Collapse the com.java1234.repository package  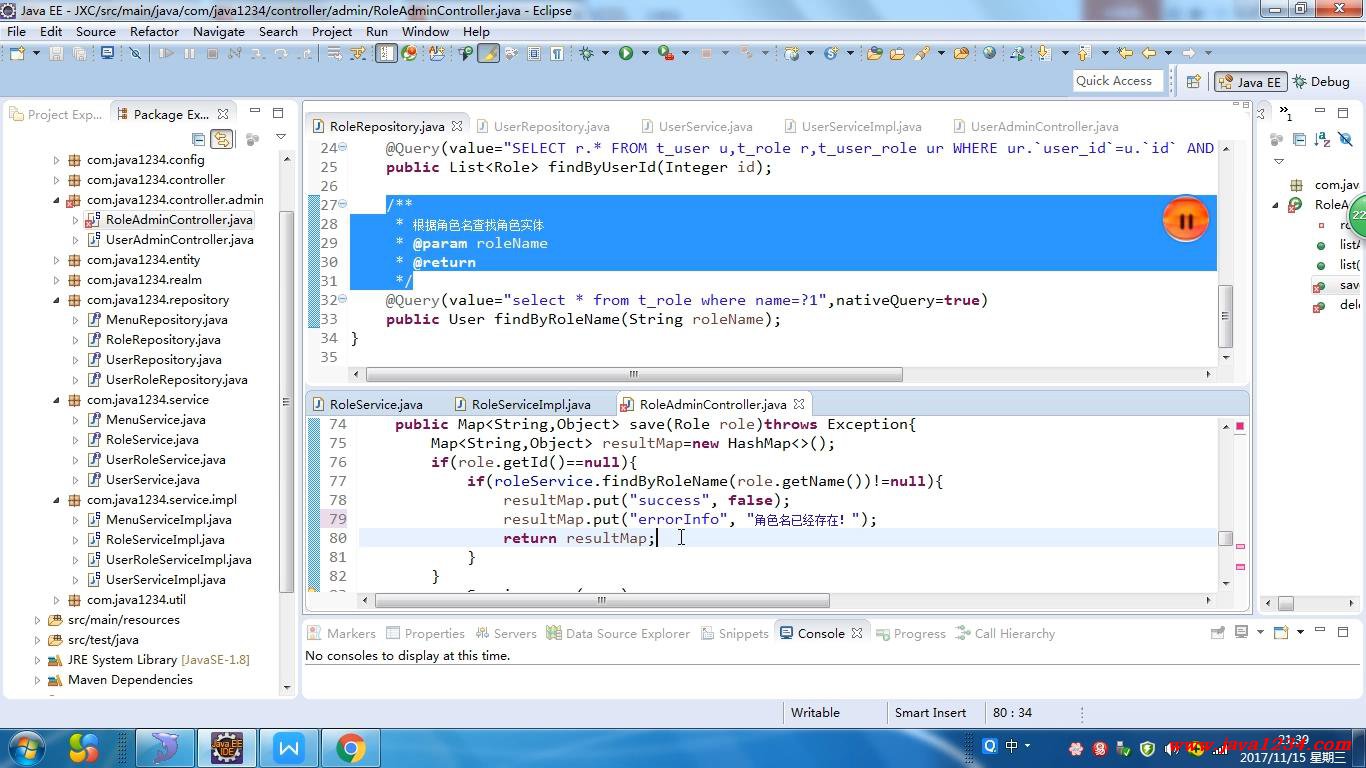point(56,300)
